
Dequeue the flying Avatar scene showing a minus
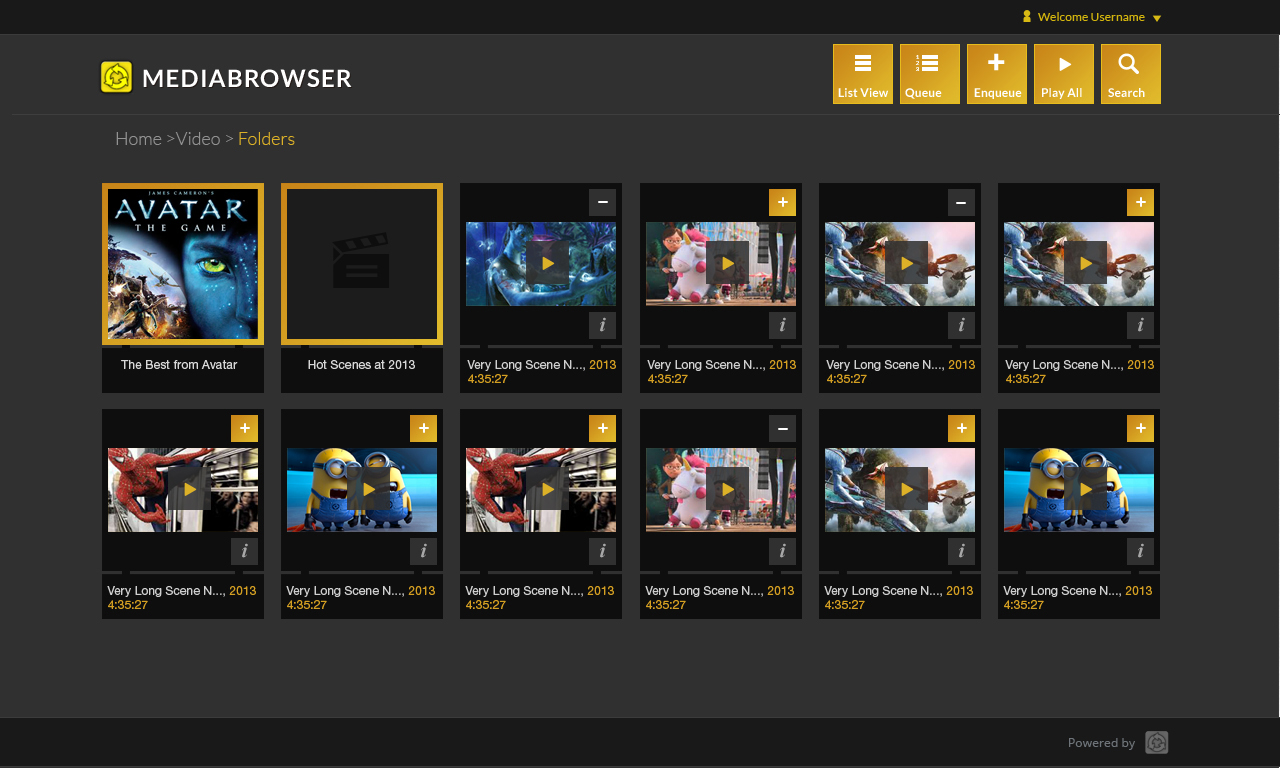pyautogui.click(x=961, y=202)
